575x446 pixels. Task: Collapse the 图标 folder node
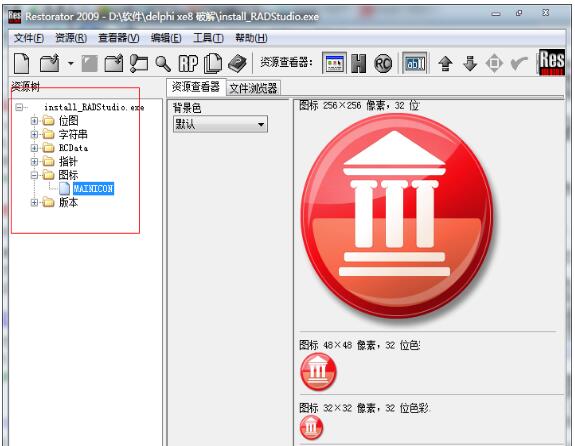pyautogui.click(x=34, y=175)
